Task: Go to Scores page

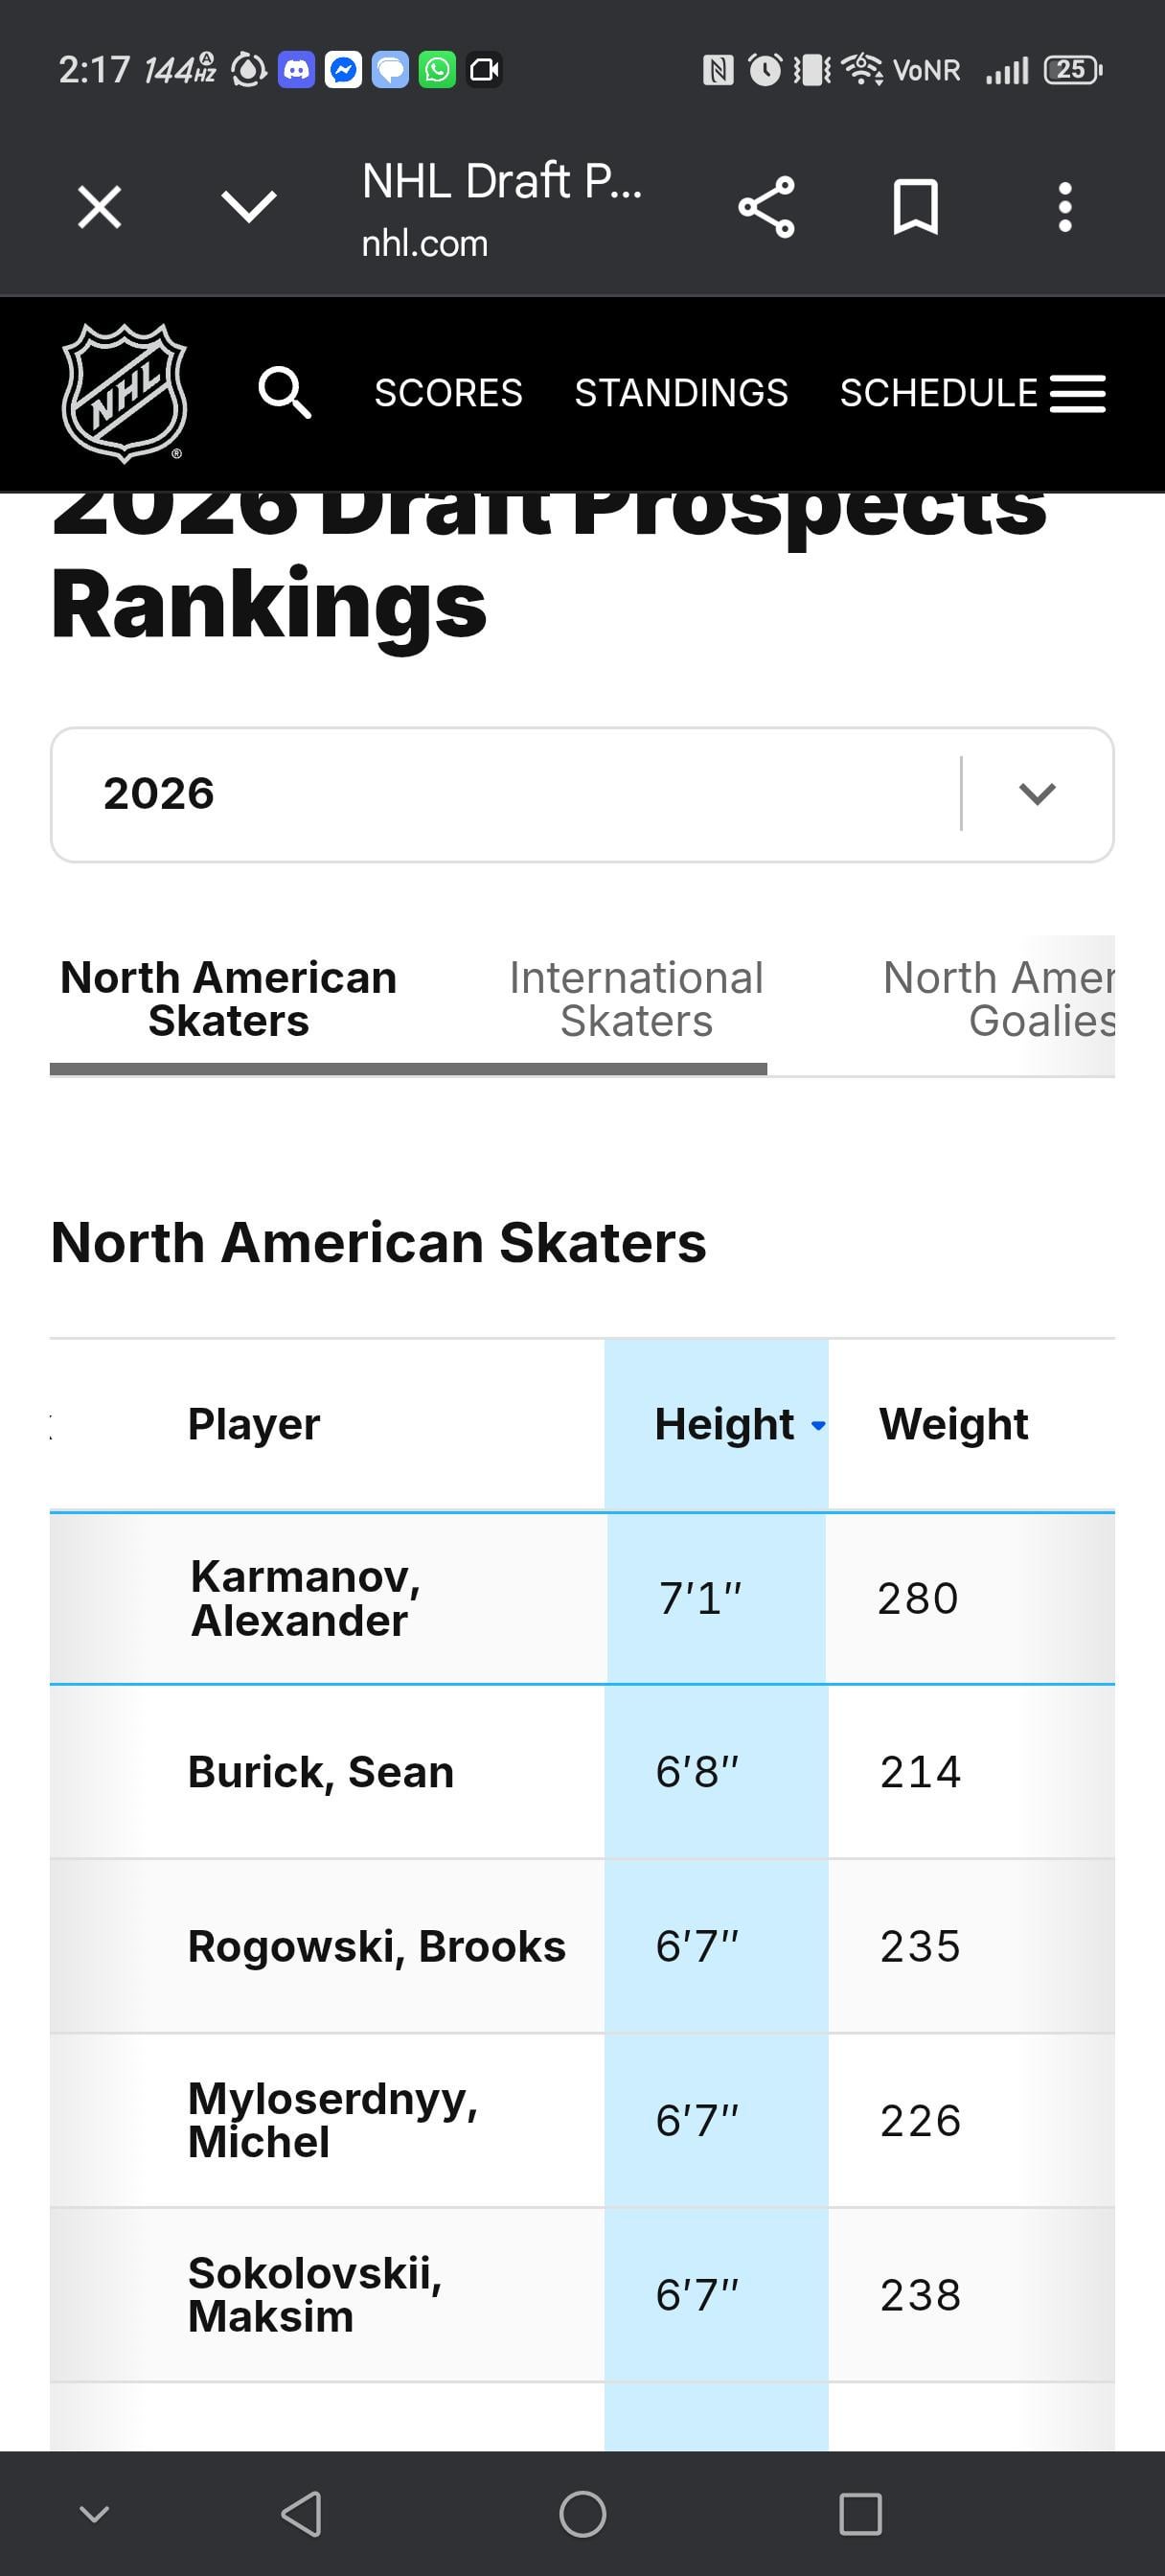Action: tap(448, 393)
